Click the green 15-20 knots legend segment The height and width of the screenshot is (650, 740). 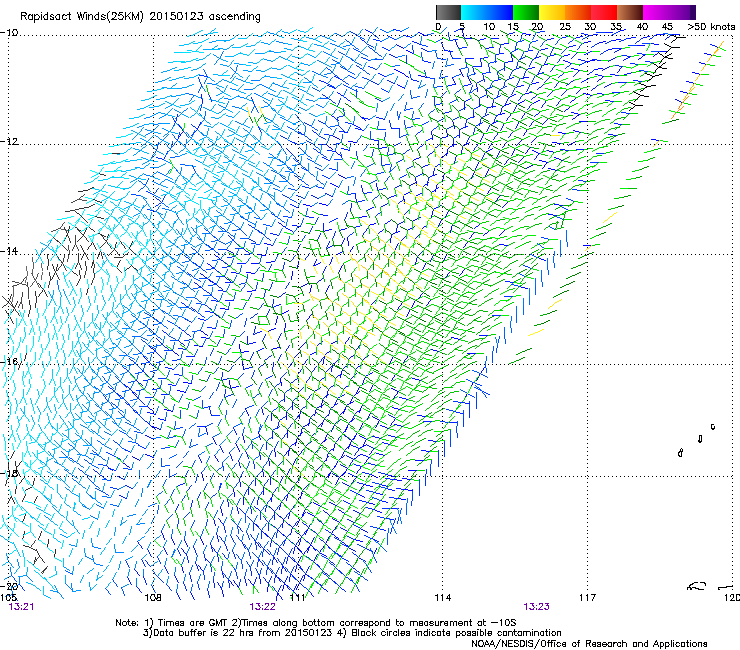point(526,12)
